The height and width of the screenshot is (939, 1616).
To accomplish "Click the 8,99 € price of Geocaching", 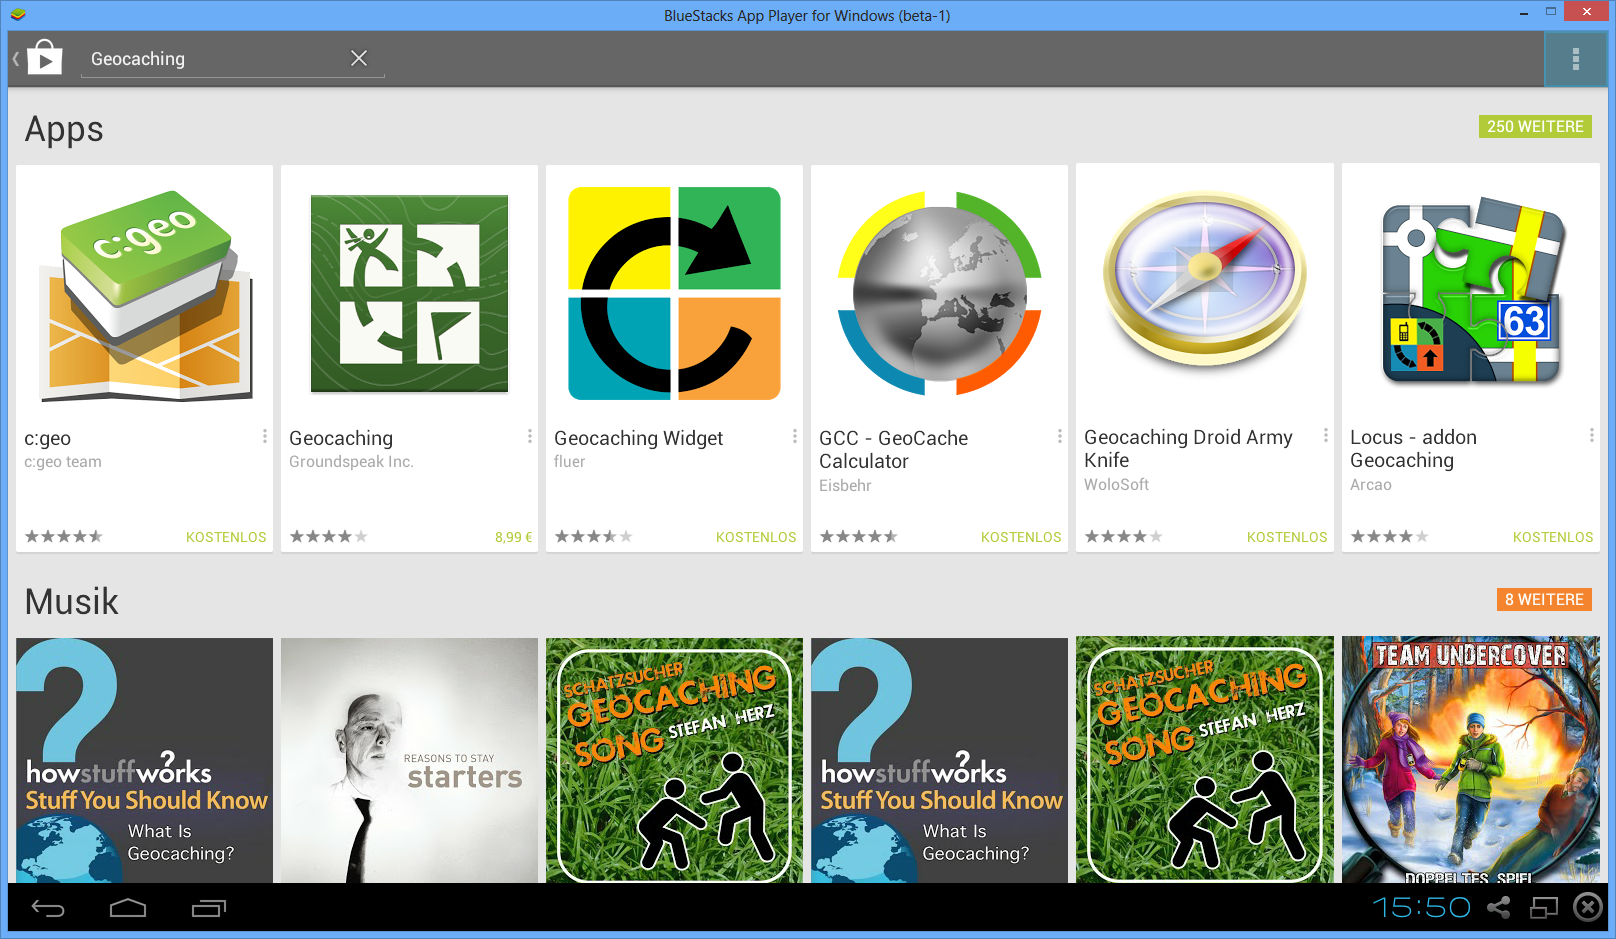I will coord(513,537).
